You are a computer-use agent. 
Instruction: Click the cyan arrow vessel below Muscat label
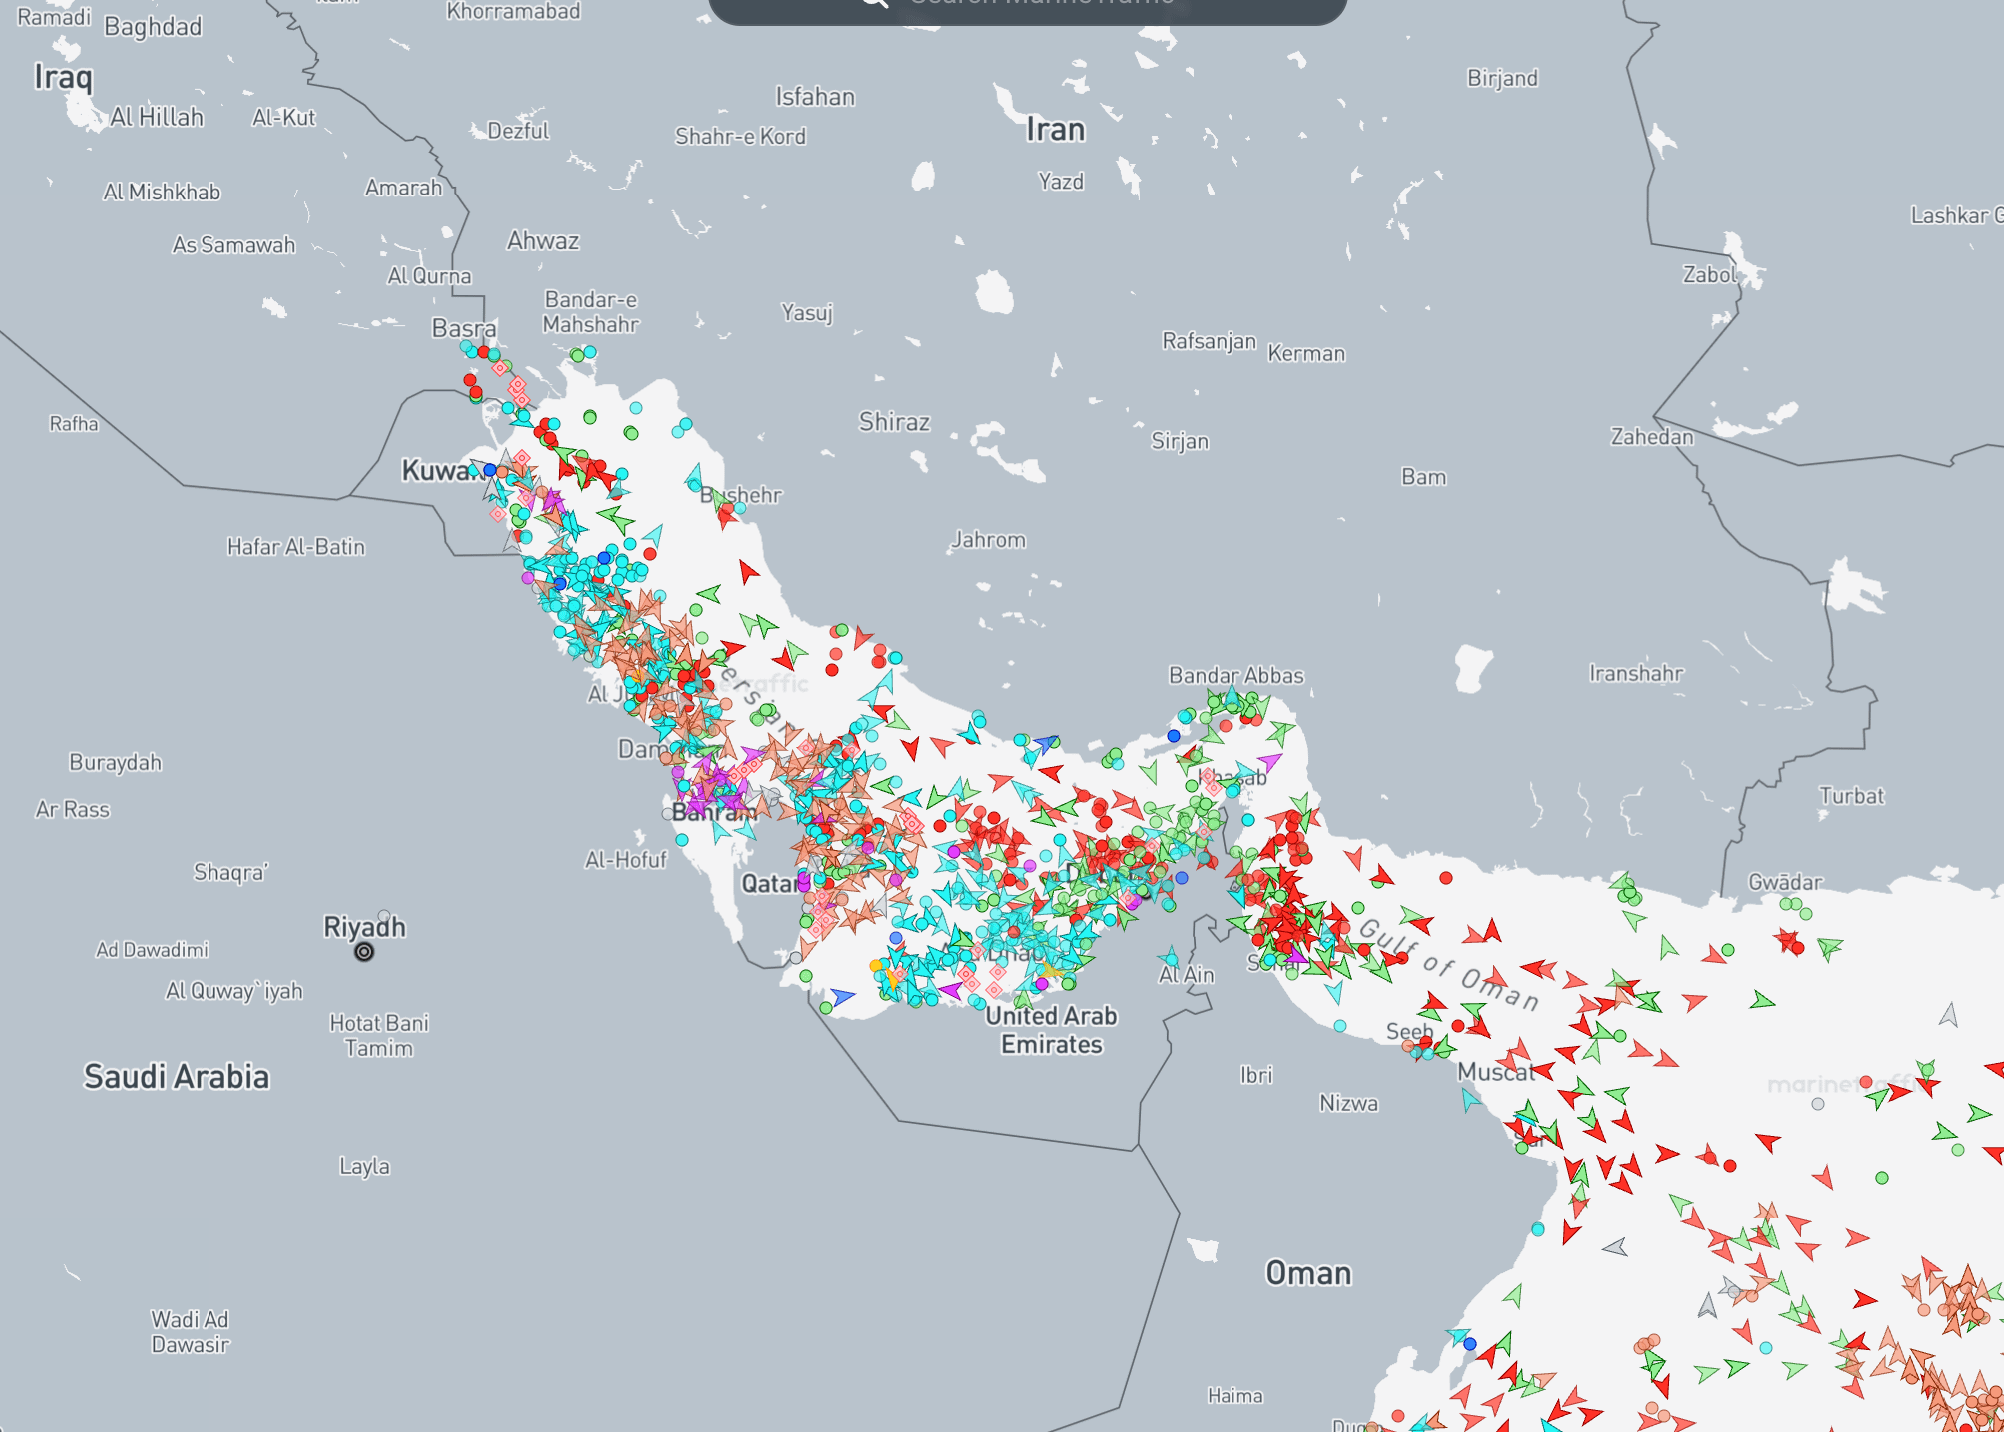(x=1469, y=1100)
